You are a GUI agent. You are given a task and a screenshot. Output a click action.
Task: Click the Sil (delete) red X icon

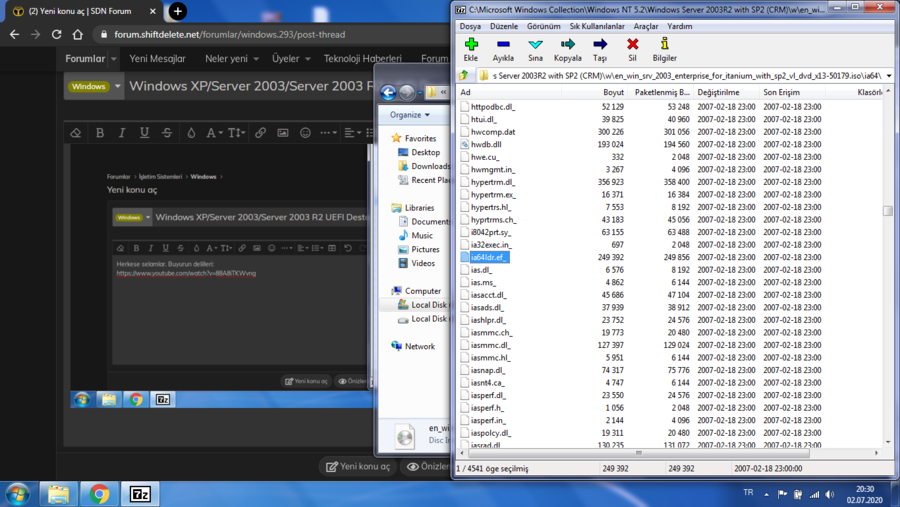point(633,44)
